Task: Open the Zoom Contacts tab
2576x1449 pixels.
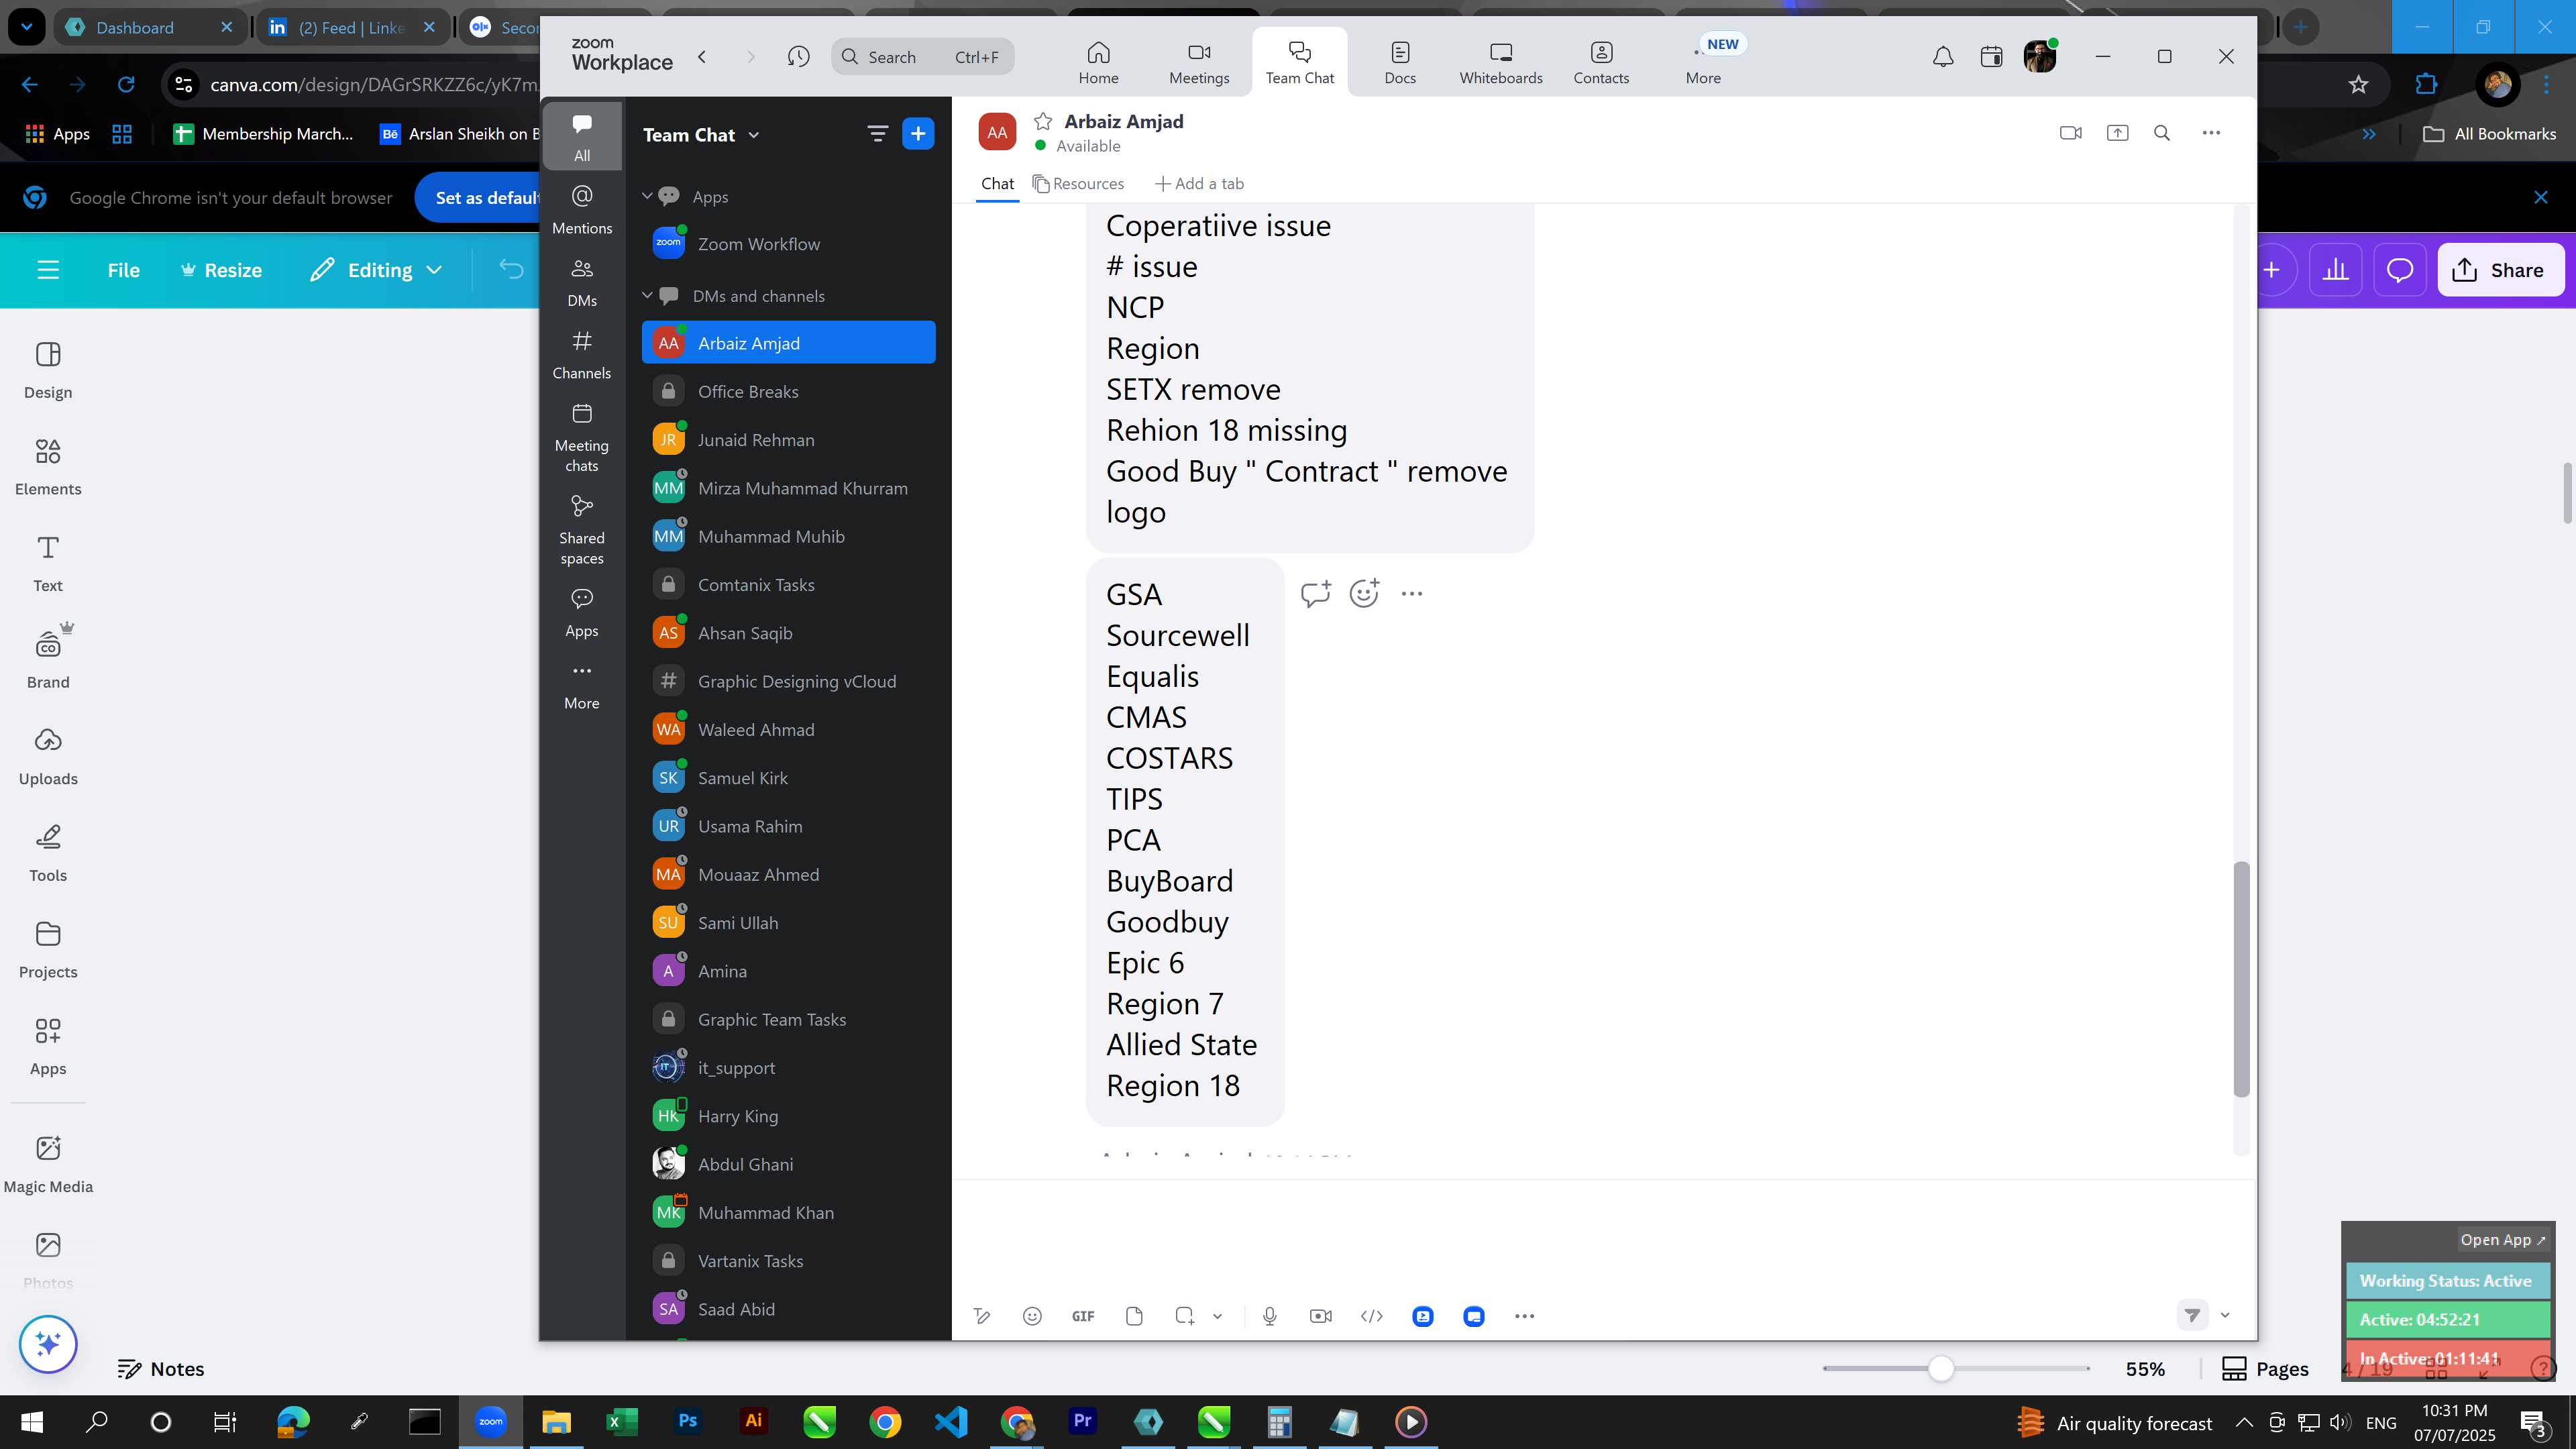Action: pos(1601,62)
